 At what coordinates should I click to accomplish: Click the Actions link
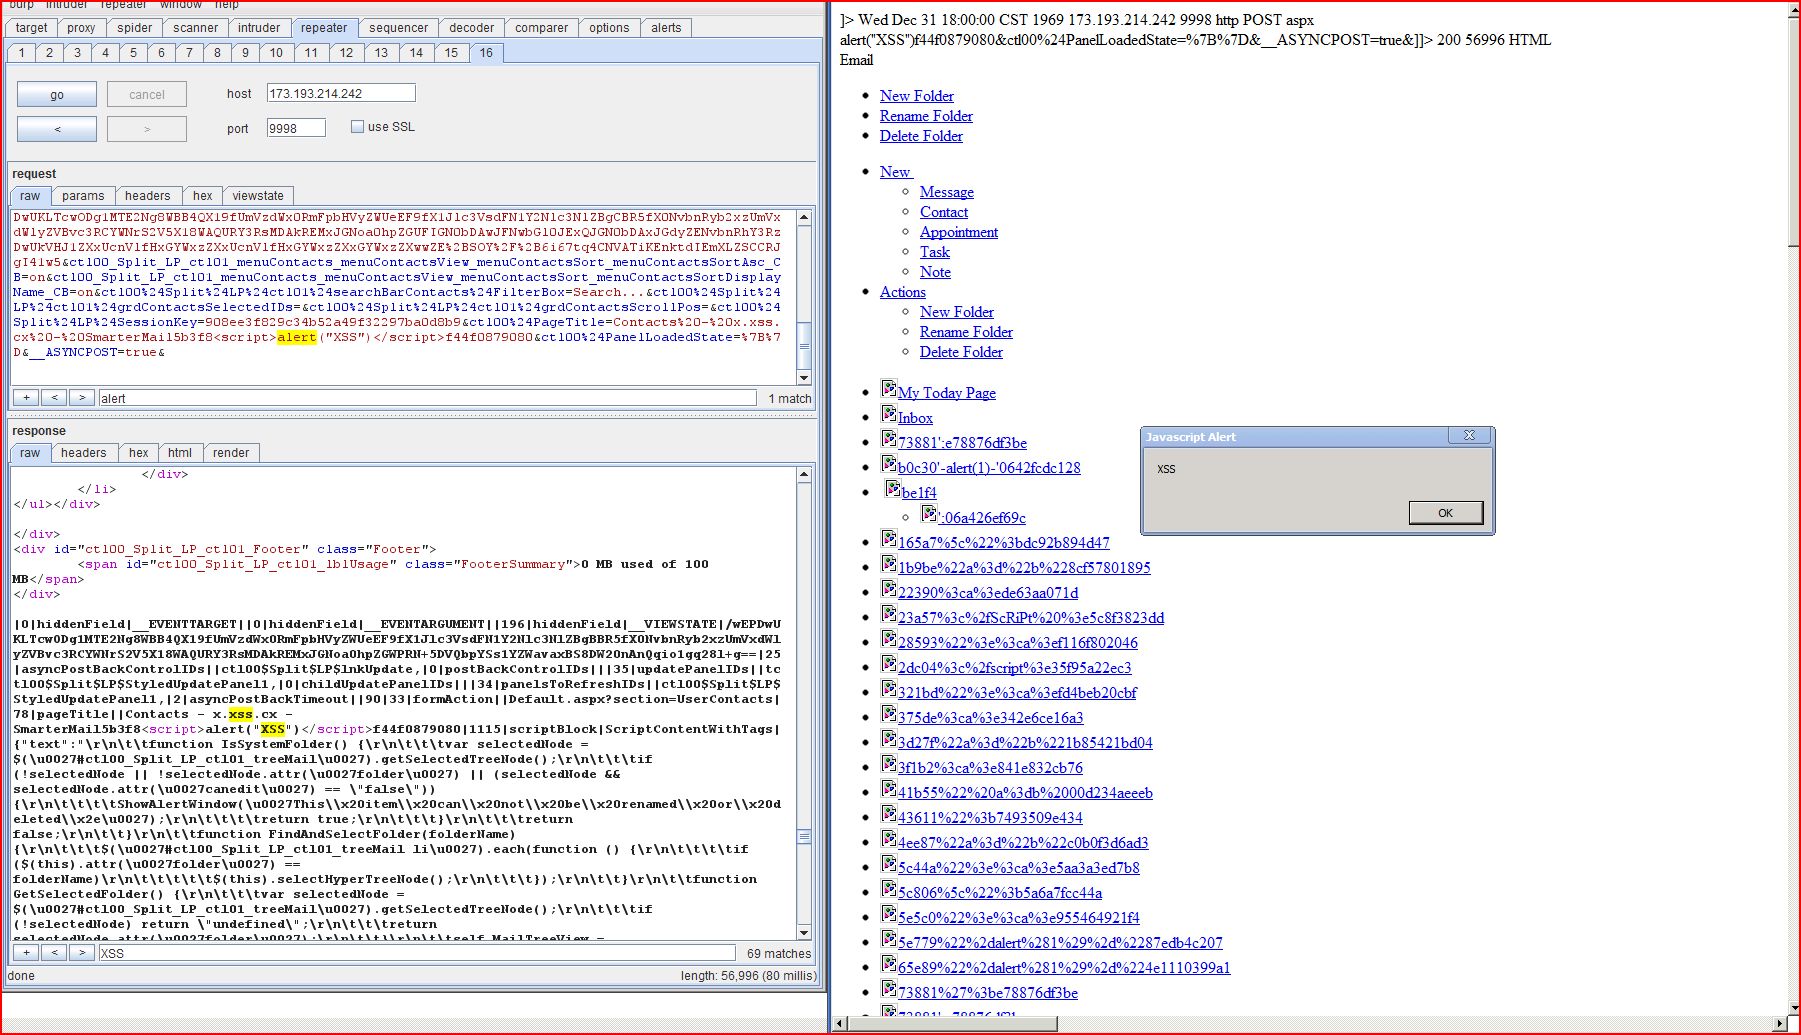[902, 292]
